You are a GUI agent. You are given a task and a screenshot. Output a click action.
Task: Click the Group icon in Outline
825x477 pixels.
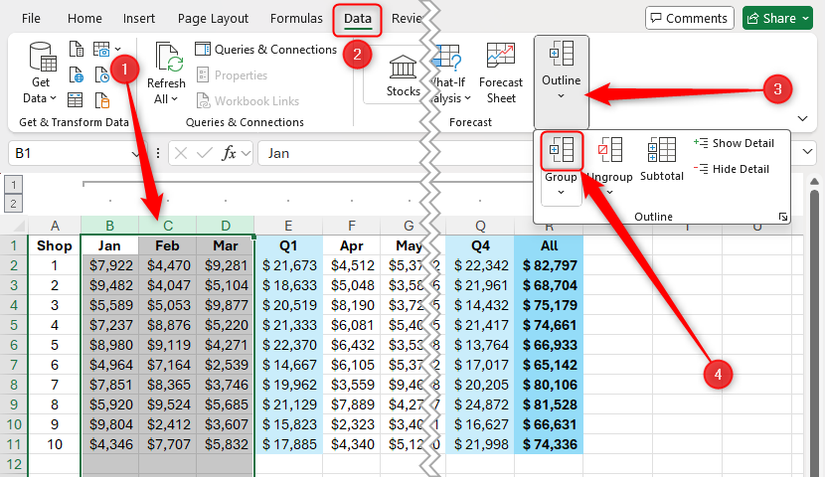561,151
